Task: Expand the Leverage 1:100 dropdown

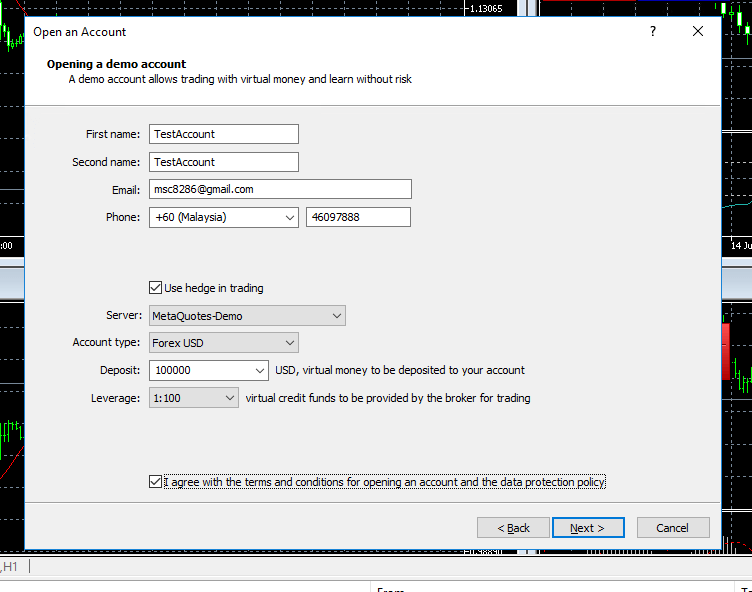Action: 229,398
